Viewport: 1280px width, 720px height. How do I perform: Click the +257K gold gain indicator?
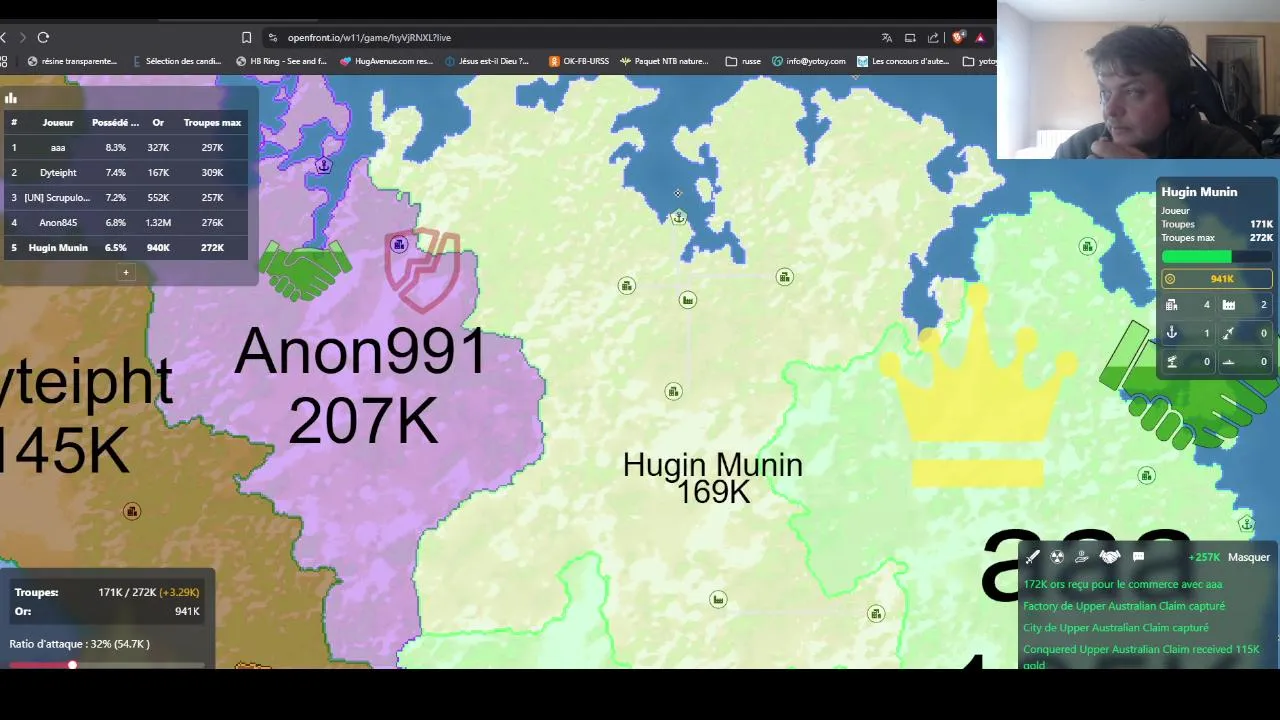(x=1204, y=557)
